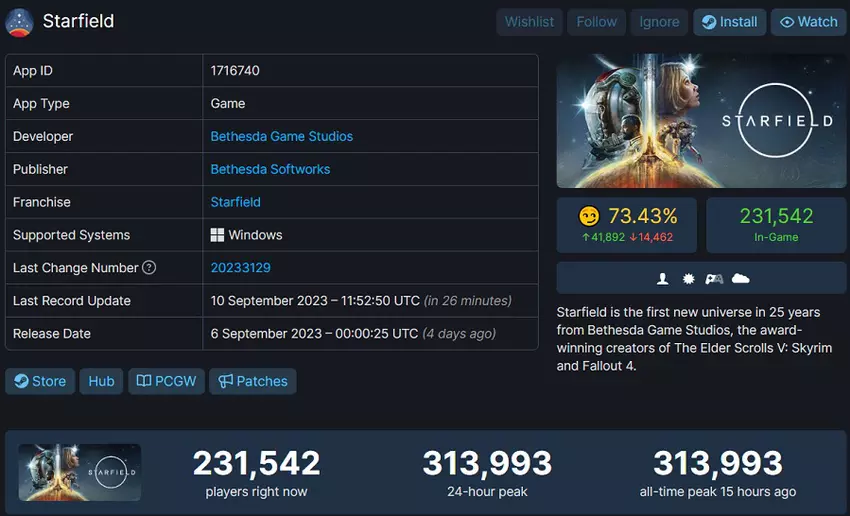
Task: Click the Steam Cloud icon
Action: [x=740, y=278]
